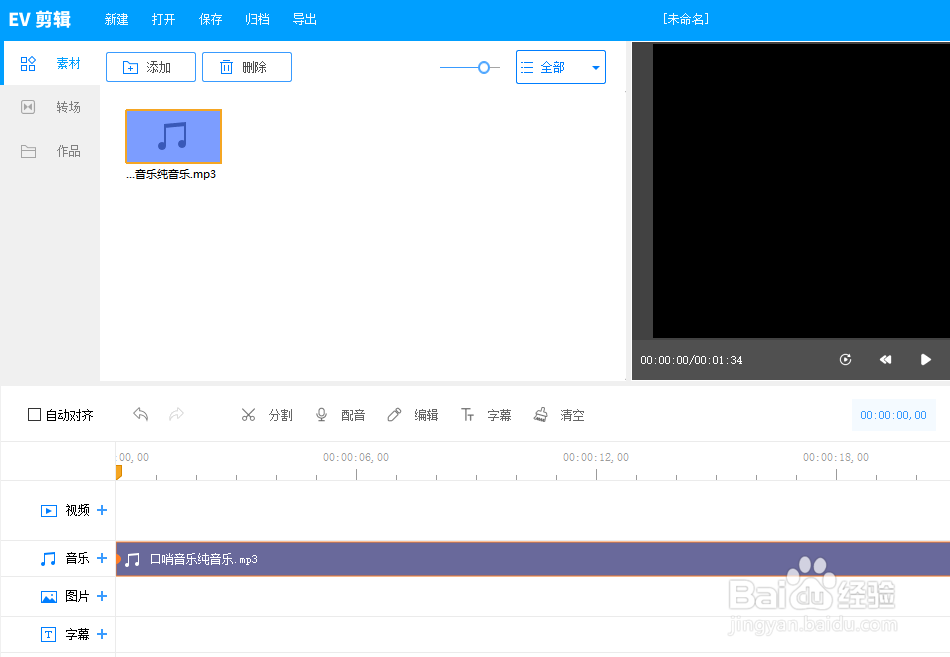The width and height of the screenshot is (950, 657).
Task: Add a track with 图片 plus icon
Action: point(102,596)
